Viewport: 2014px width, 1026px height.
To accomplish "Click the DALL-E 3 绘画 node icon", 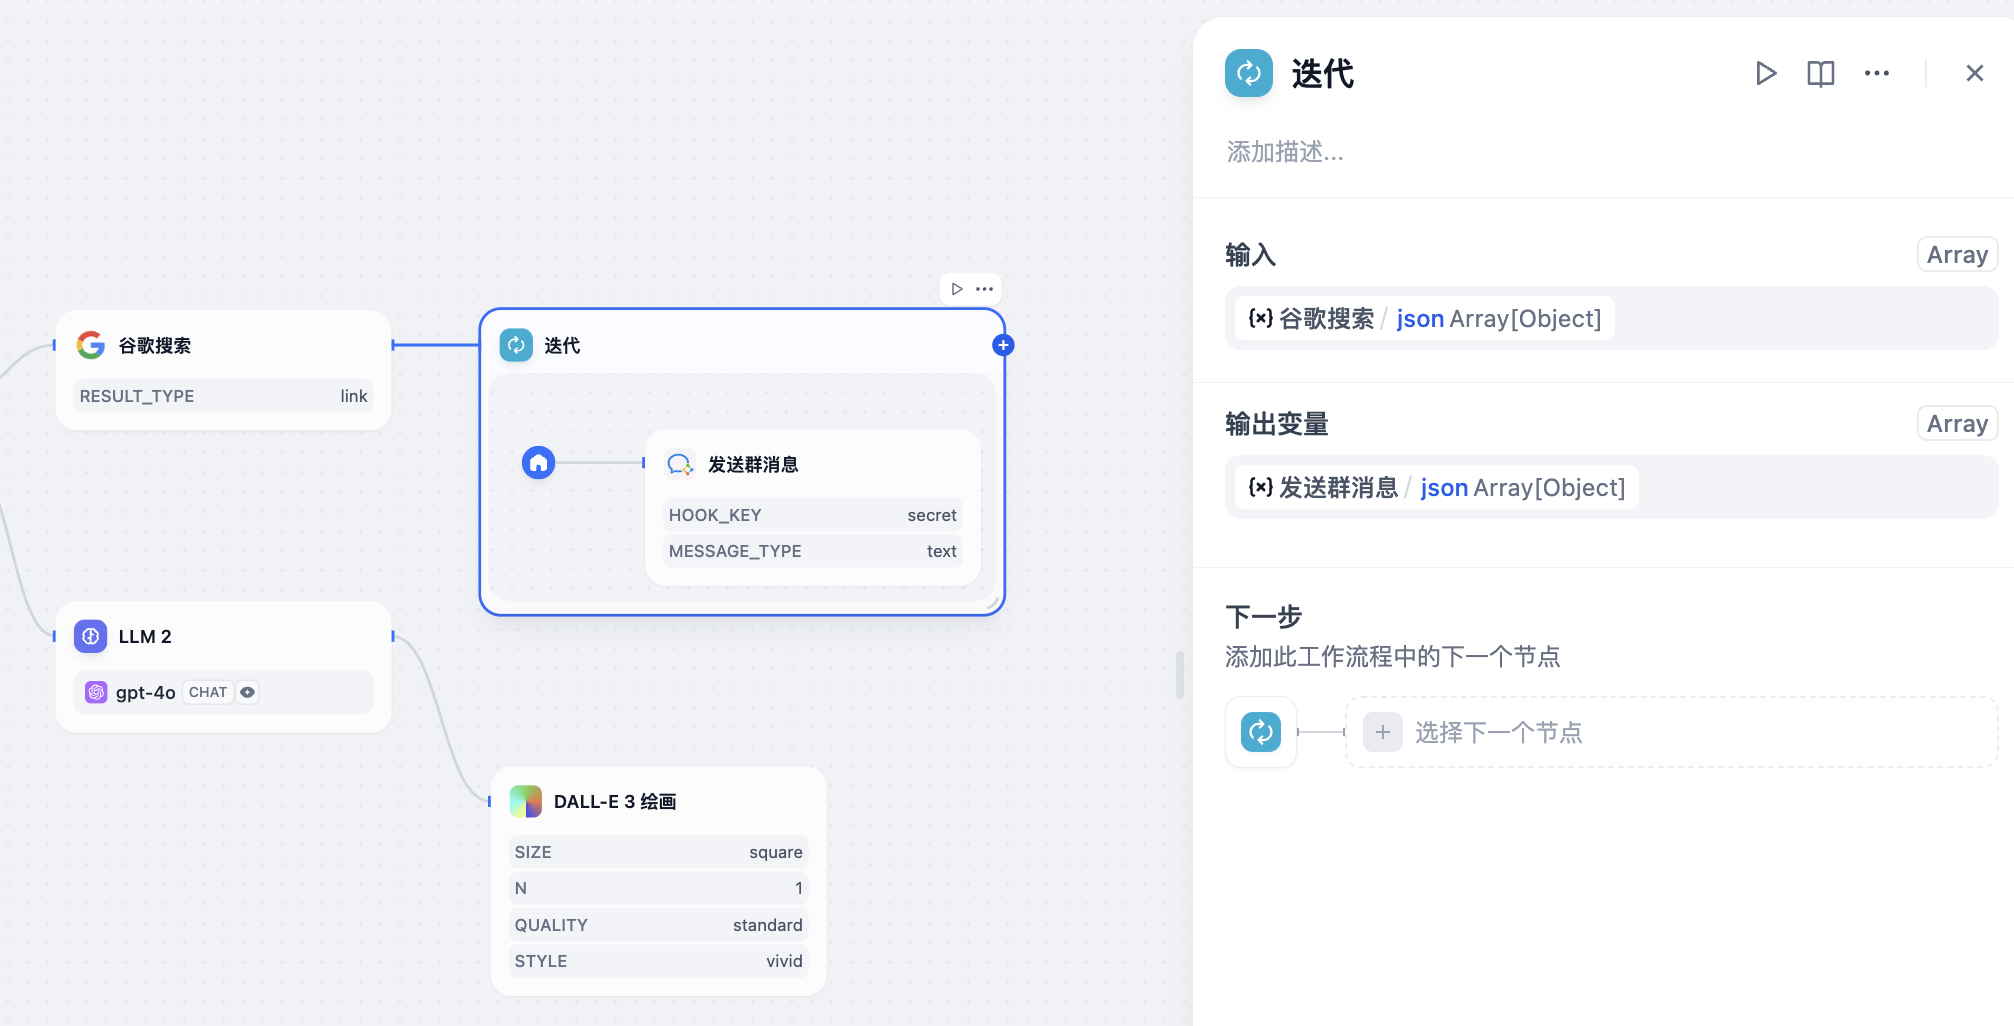I will coord(525,801).
